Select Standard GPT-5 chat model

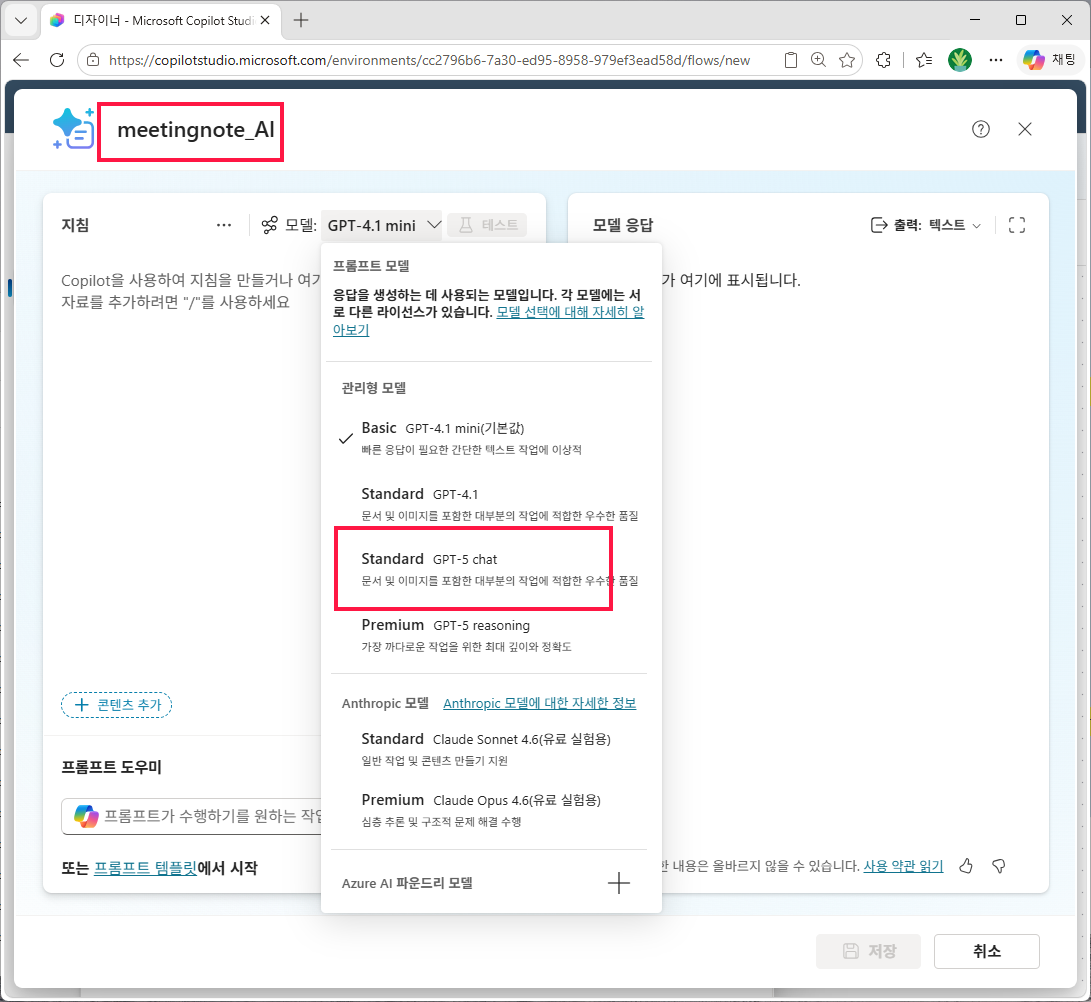(490, 568)
